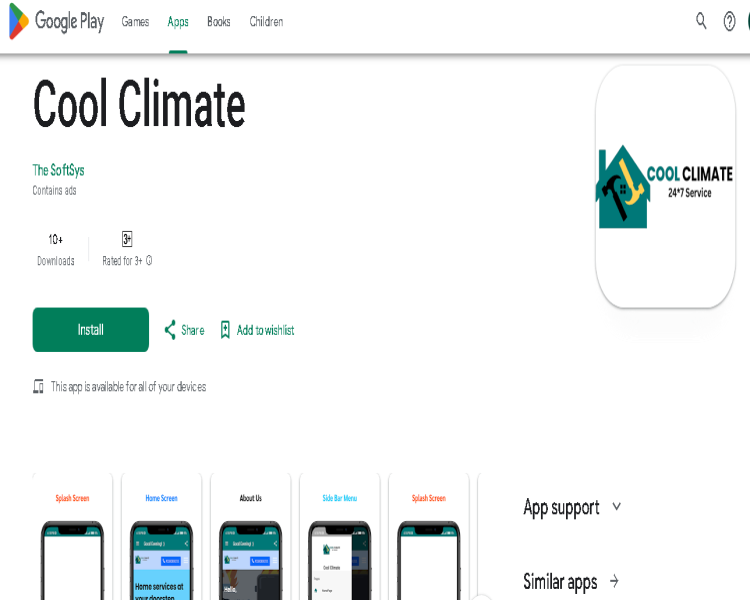Click the Cool Climate app icon
Screen dimensions: 750x600
coord(665,187)
